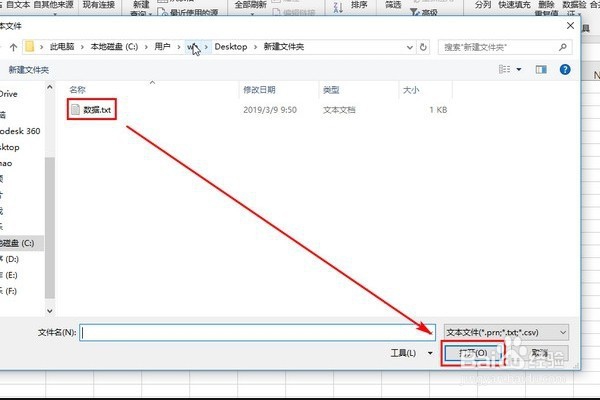Sort by the 名称 column header
The width and height of the screenshot is (600, 400).
(x=77, y=90)
